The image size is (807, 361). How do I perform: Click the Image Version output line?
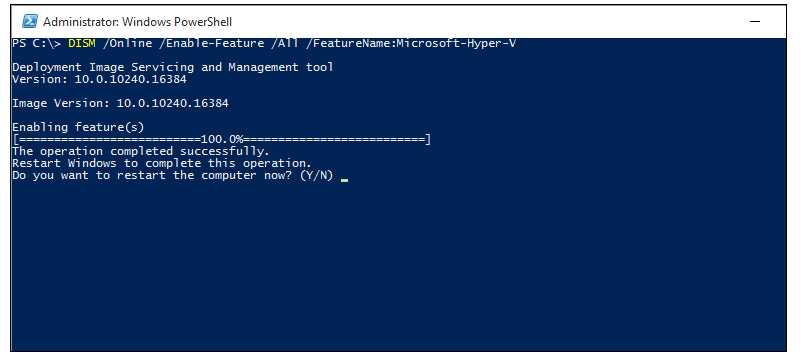(x=120, y=104)
